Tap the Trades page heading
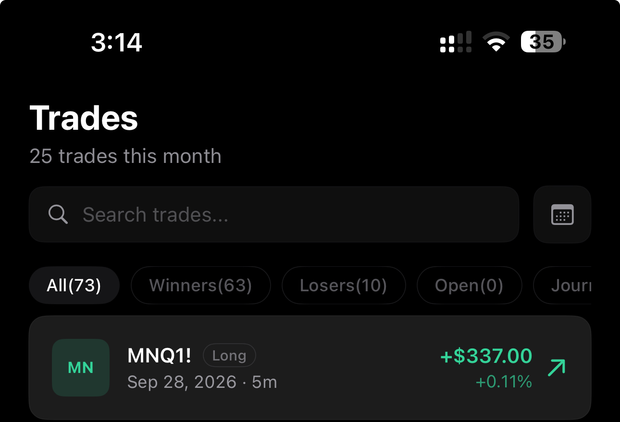 [83, 118]
